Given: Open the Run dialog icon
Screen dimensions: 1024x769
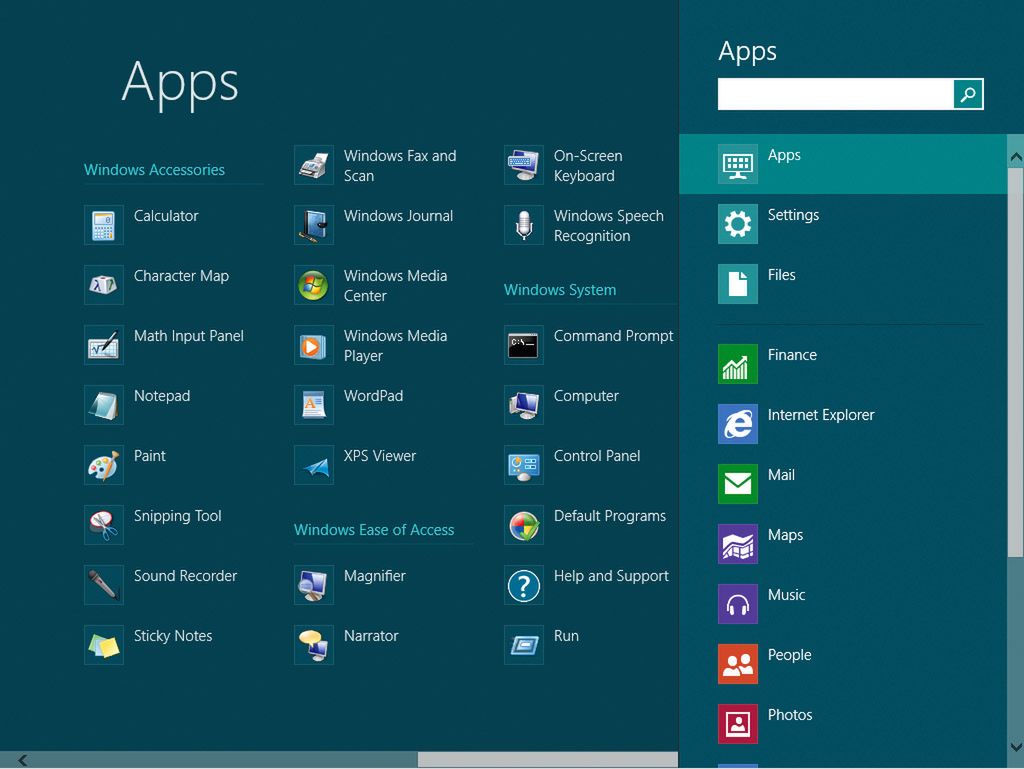Looking at the screenshot, I should tap(524, 645).
